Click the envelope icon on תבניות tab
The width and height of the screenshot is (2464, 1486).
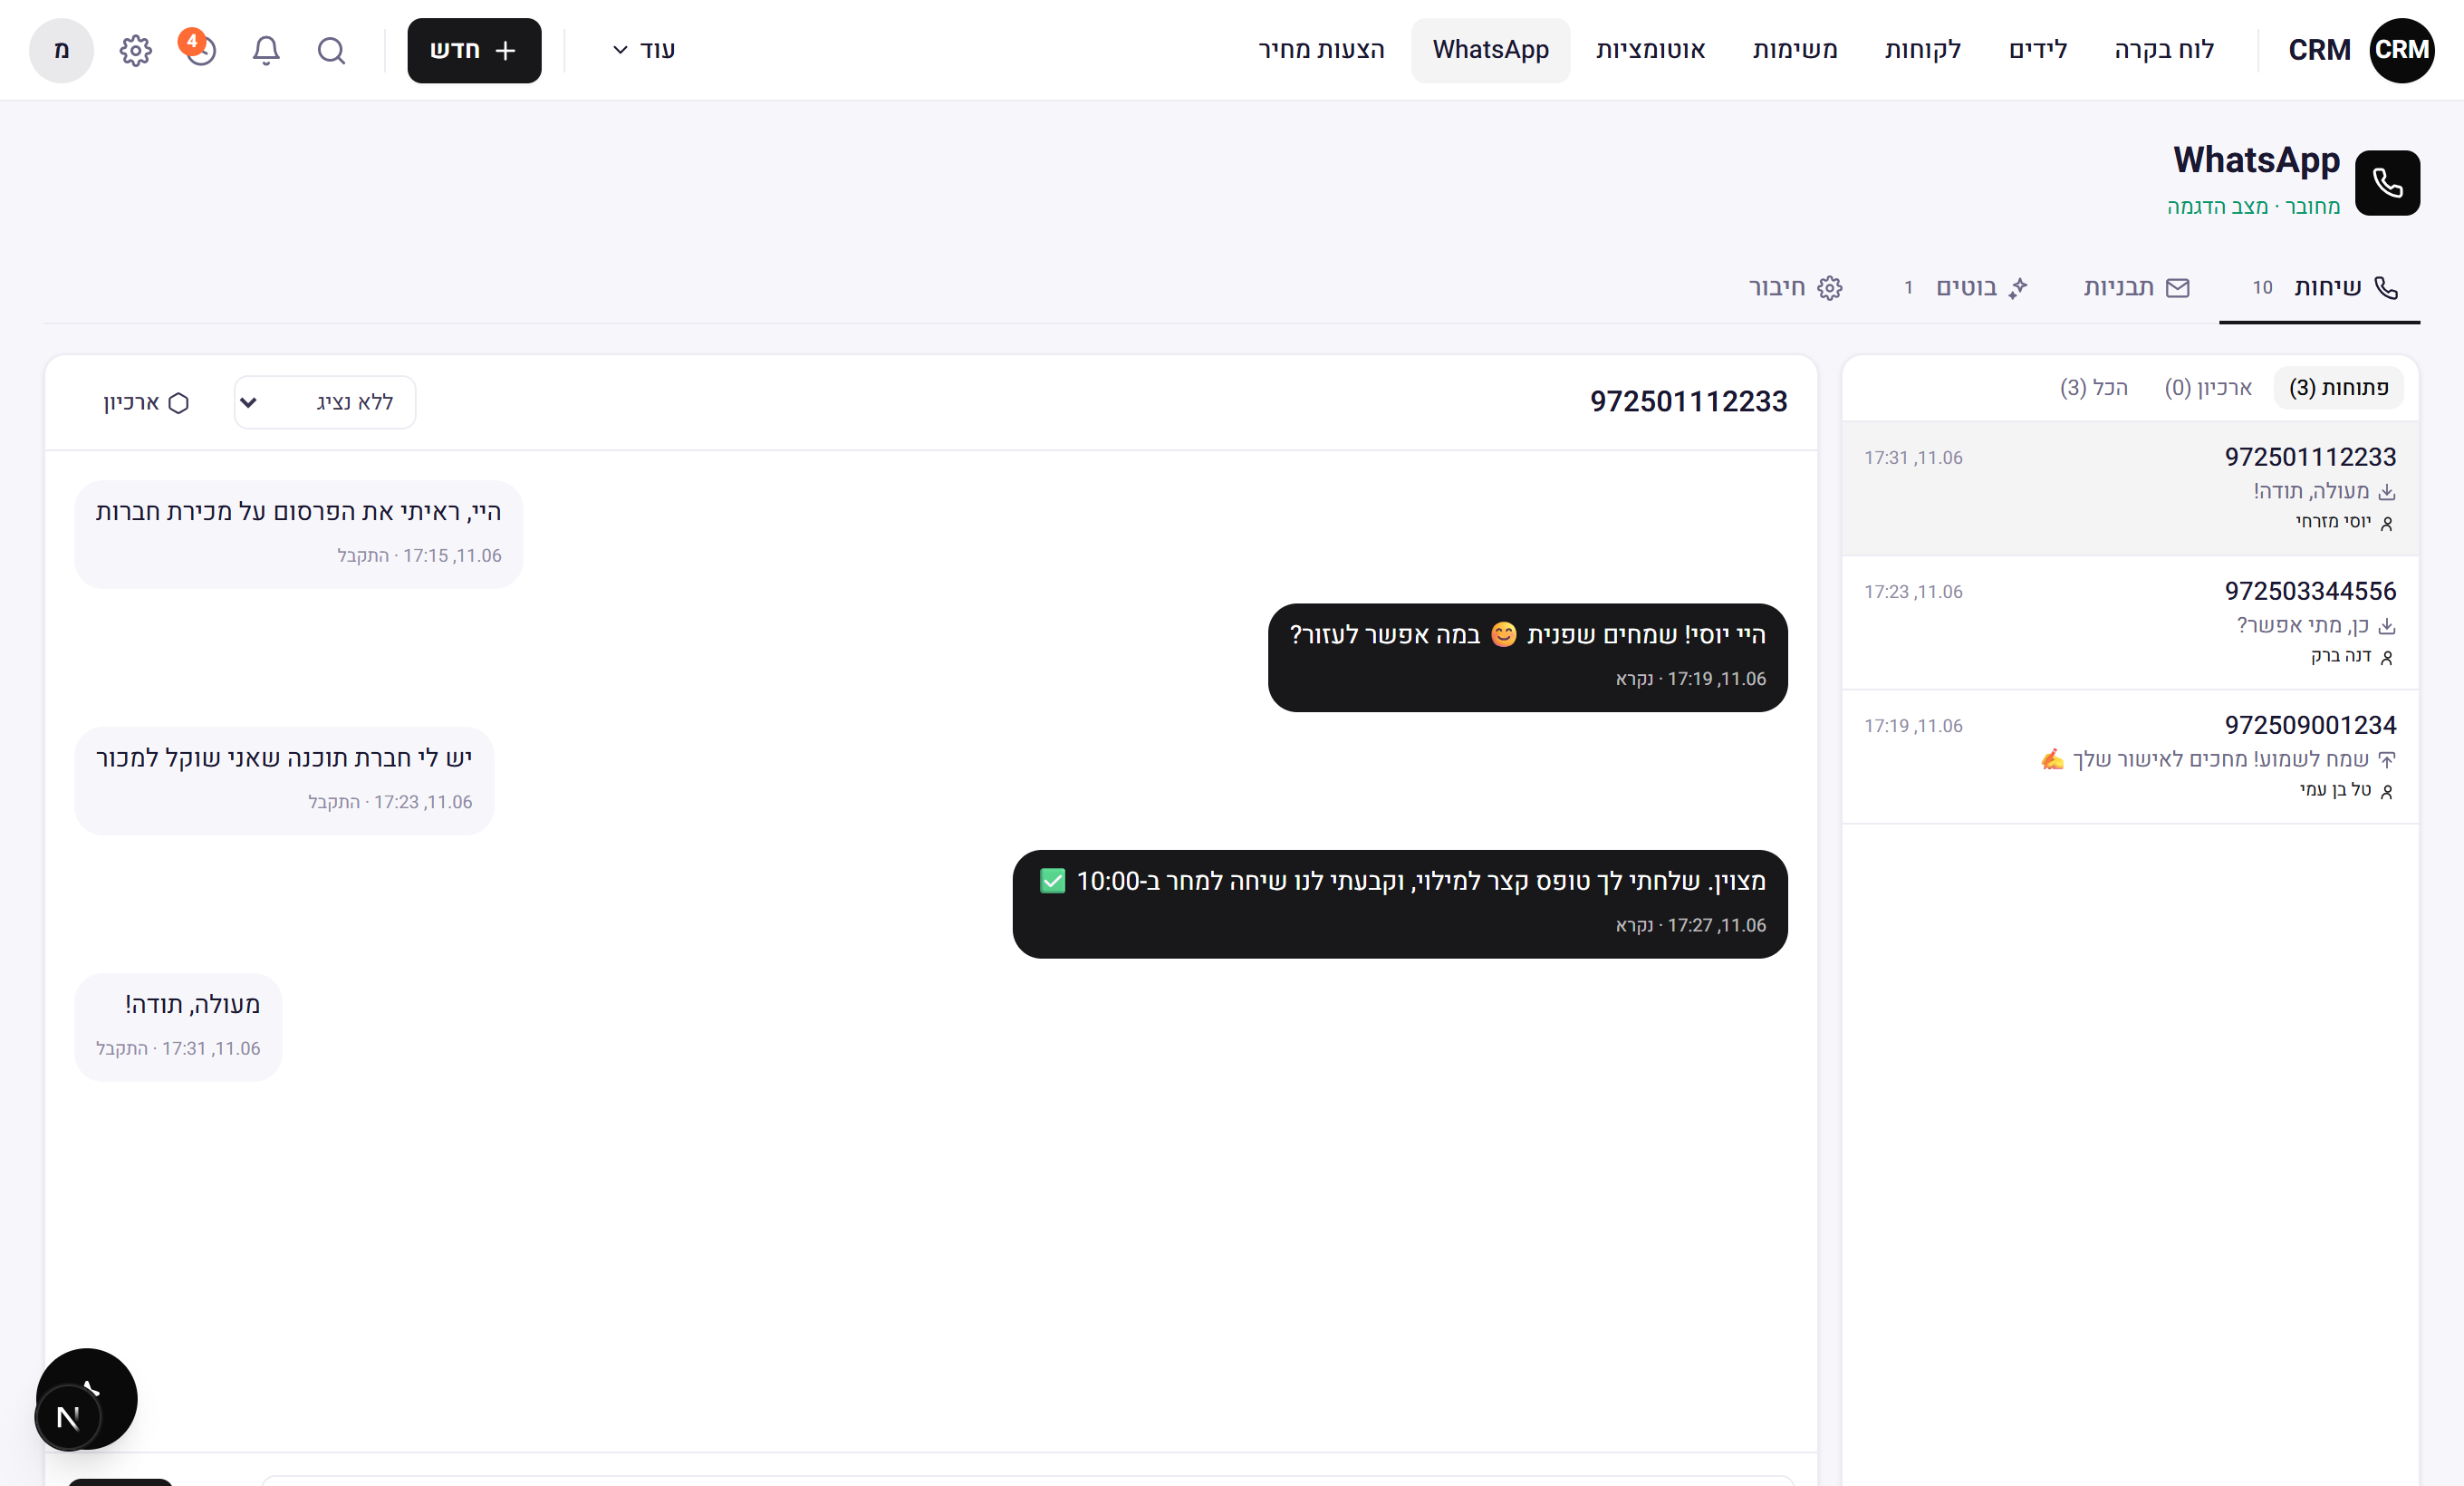(2178, 288)
